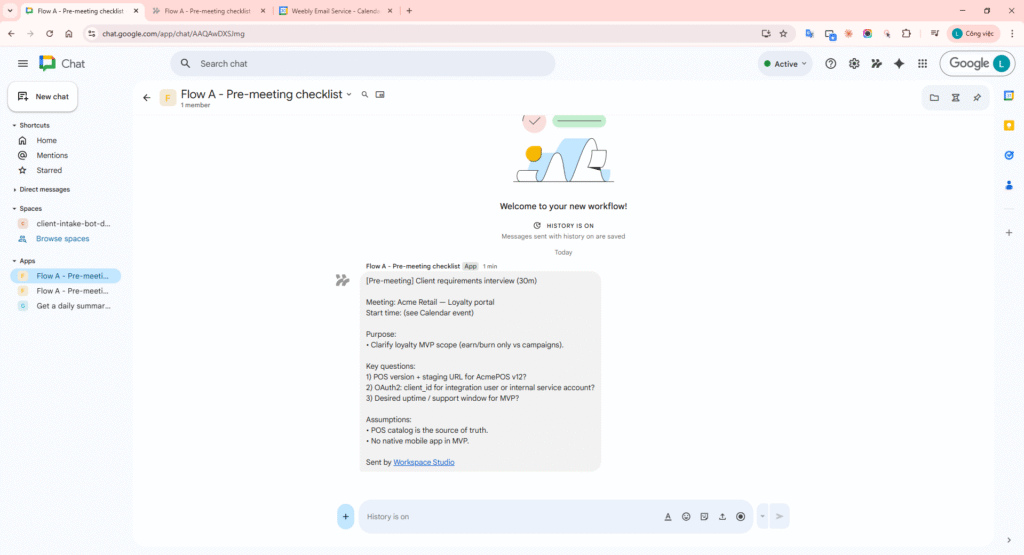The height and width of the screenshot is (555, 1024).
Task: Open Google Tasks in the side panel
Action: pos(1009,155)
